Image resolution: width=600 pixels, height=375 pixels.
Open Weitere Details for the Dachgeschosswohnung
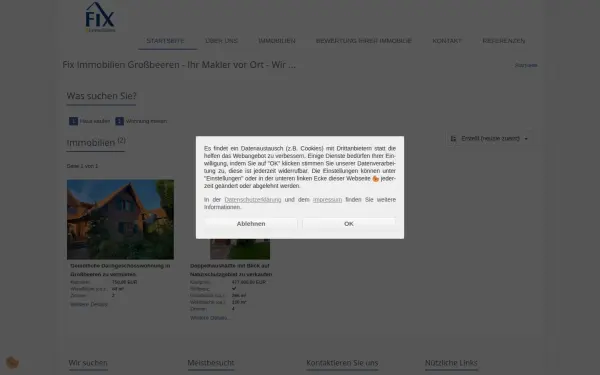[89, 305]
